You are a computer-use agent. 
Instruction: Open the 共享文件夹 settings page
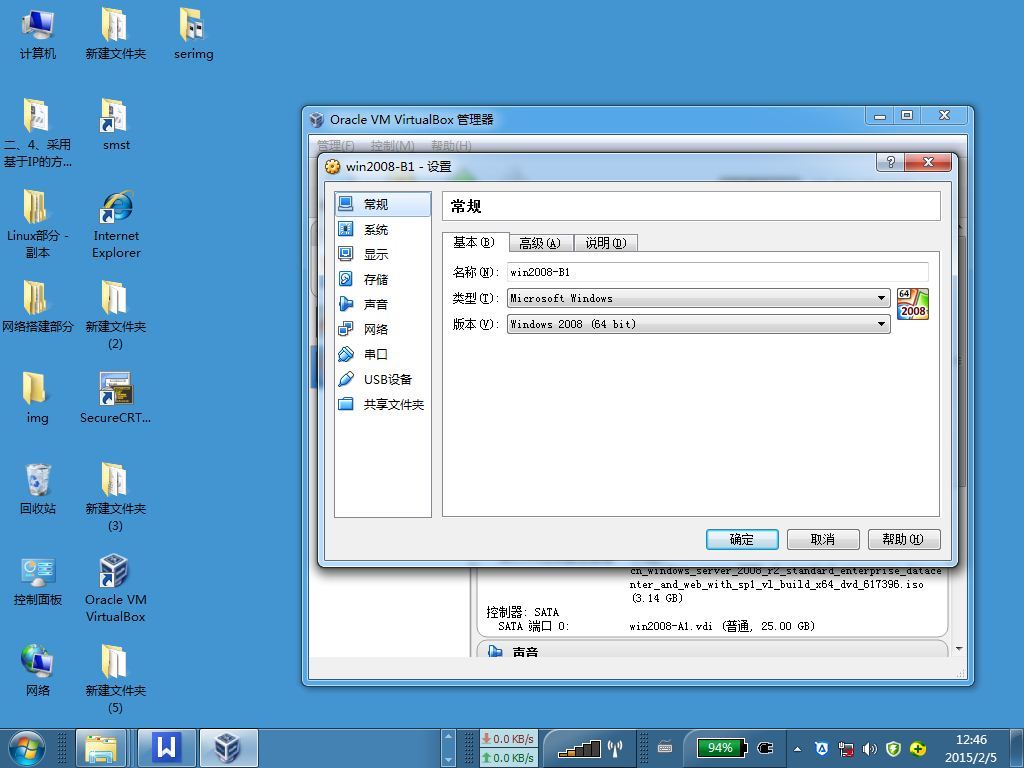point(383,404)
